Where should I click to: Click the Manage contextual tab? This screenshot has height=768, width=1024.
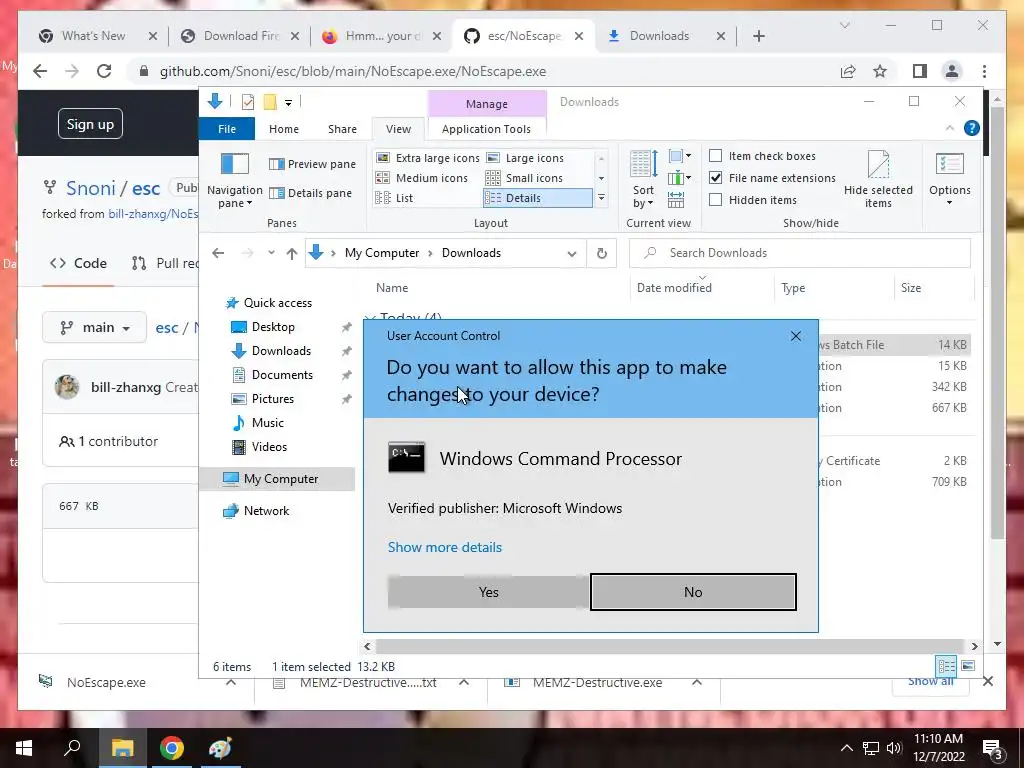click(487, 104)
